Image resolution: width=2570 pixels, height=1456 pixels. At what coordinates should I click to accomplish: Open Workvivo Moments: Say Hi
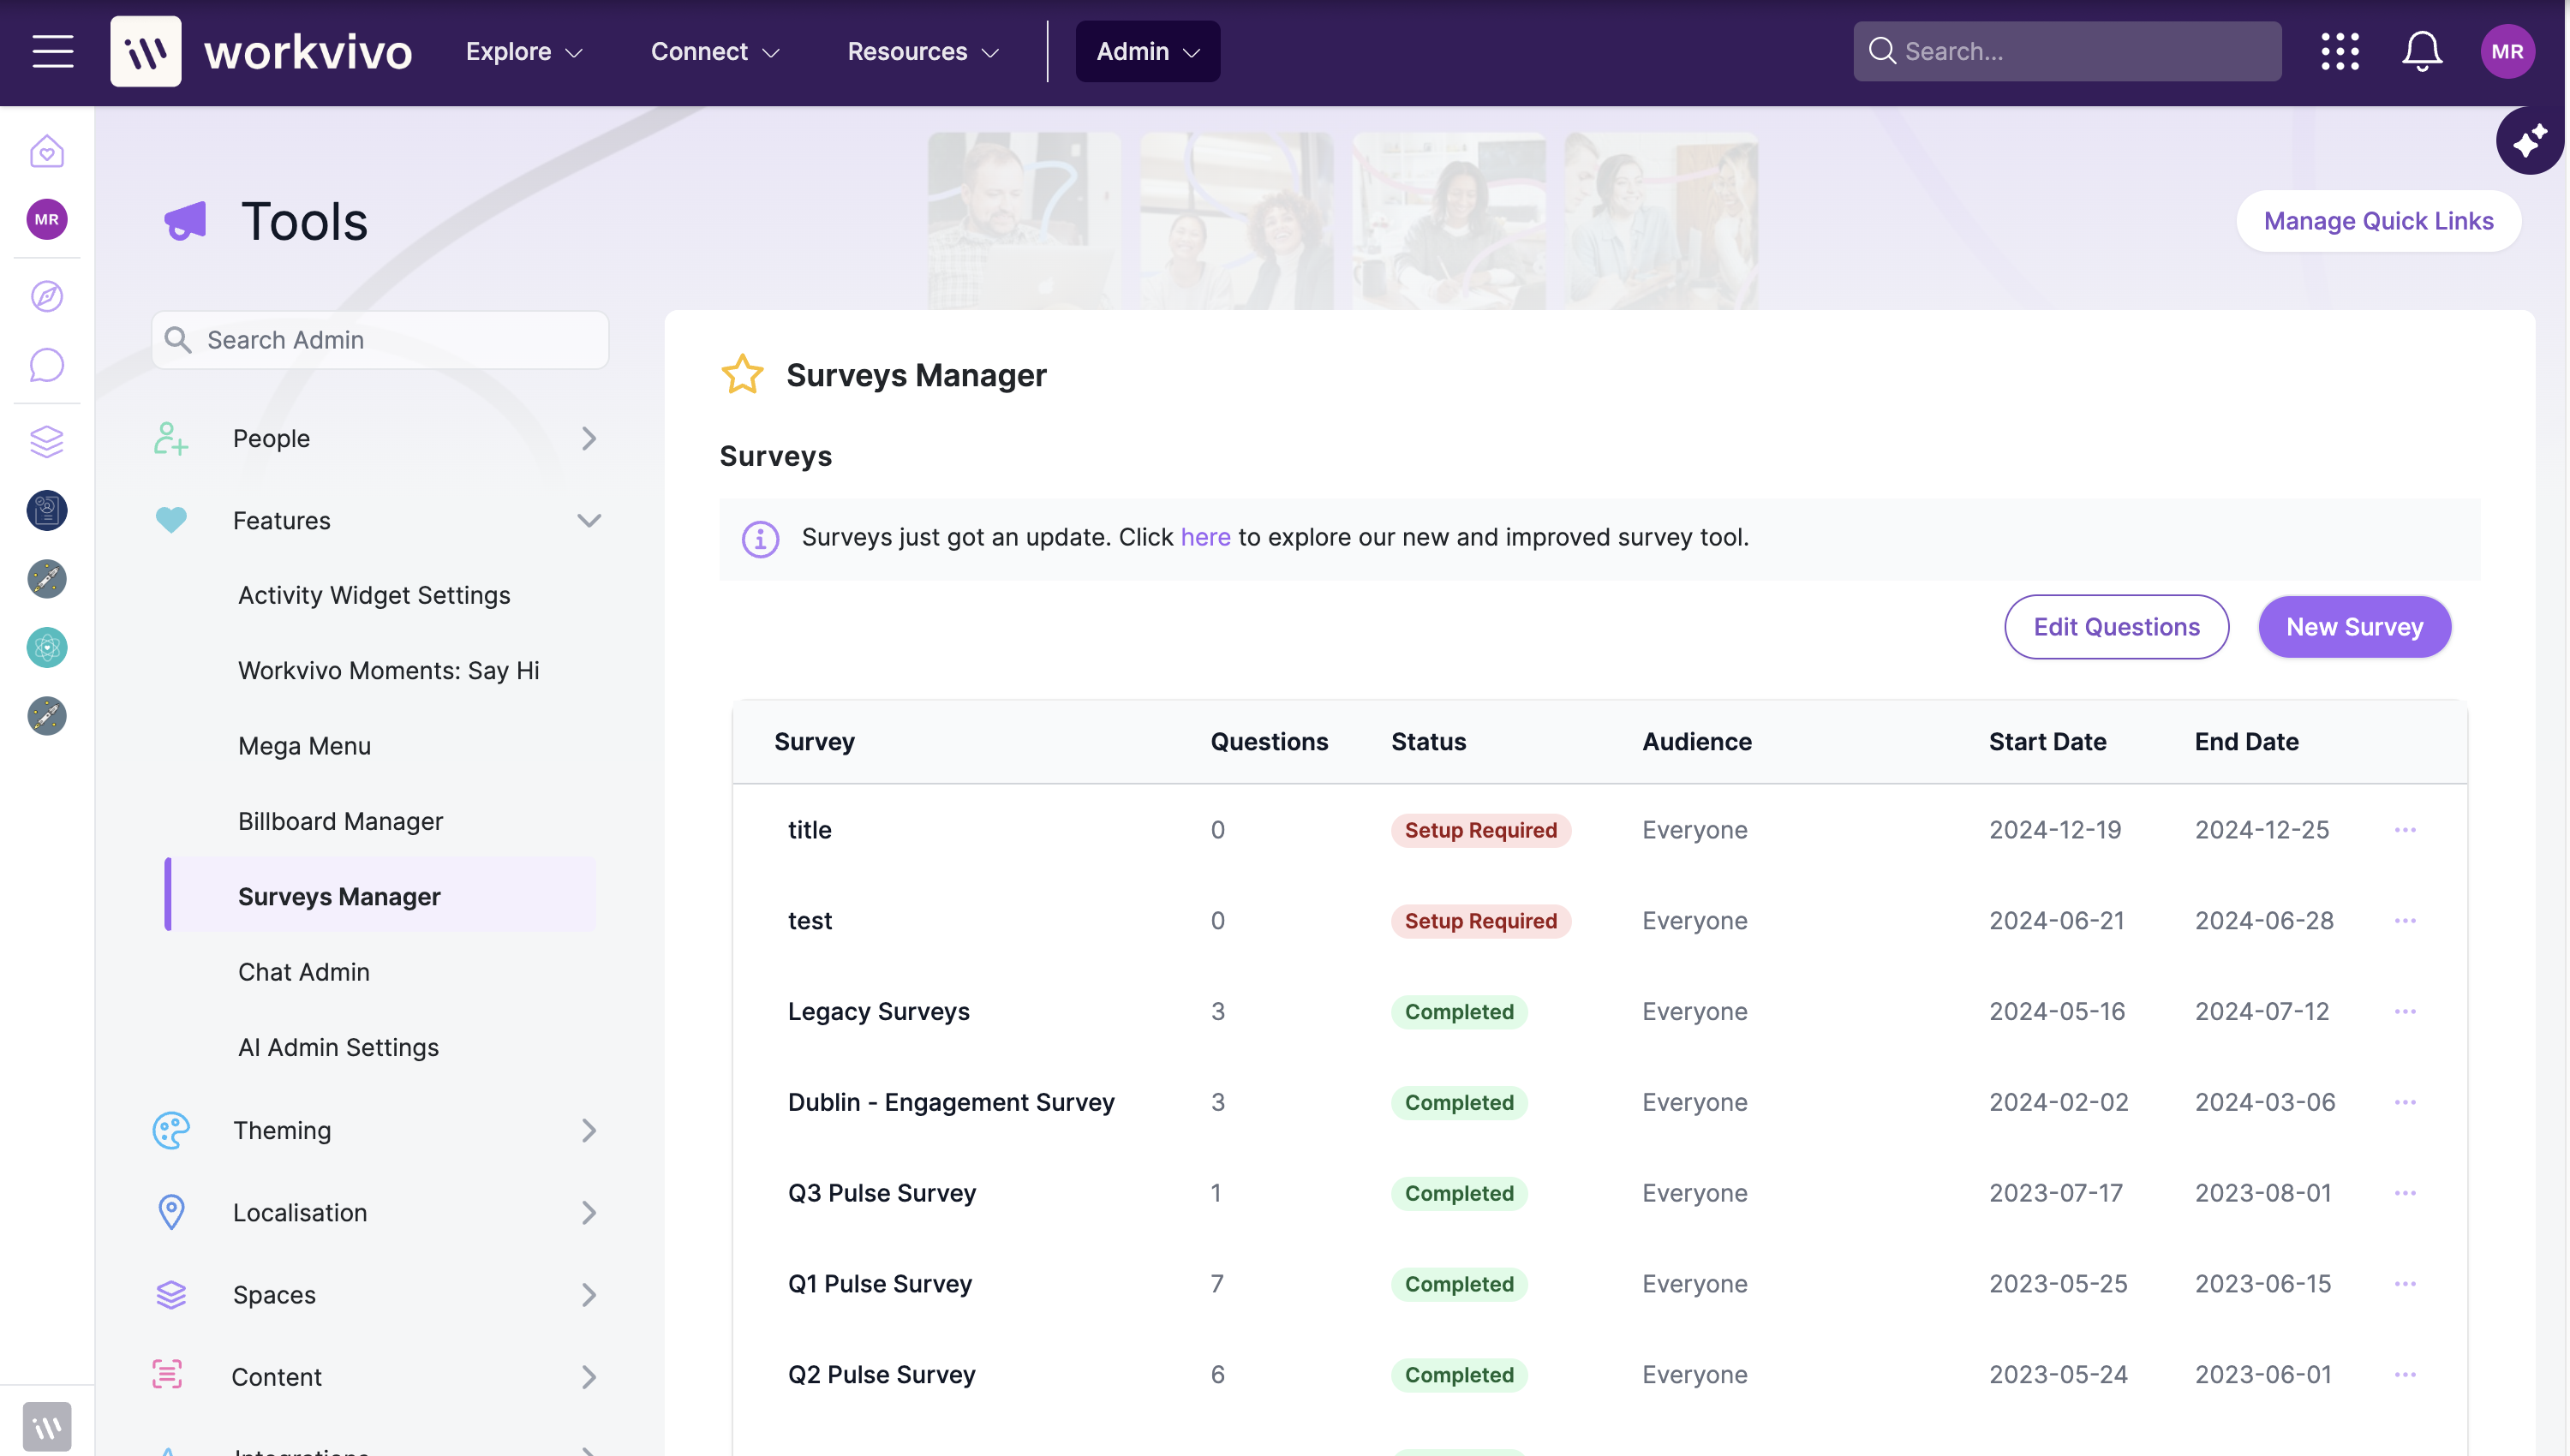(388, 670)
